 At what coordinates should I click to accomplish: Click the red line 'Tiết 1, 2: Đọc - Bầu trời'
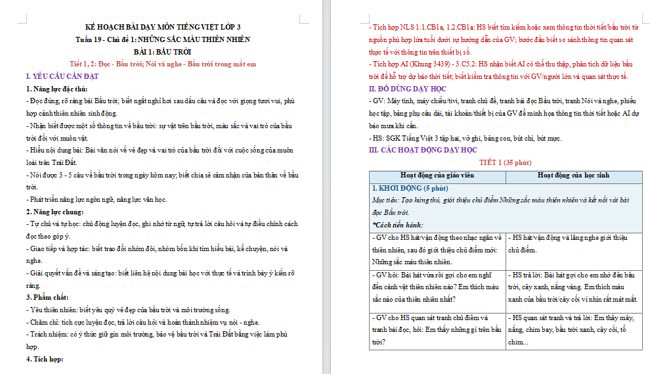click(162, 64)
